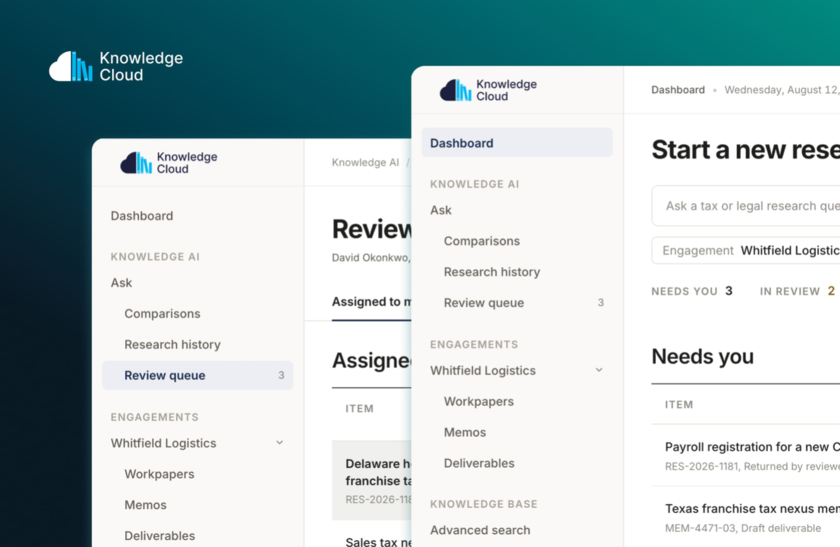Open Memos in the back window sidebar
Image resolution: width=840 pixels, height=547 pixels.
145,505
